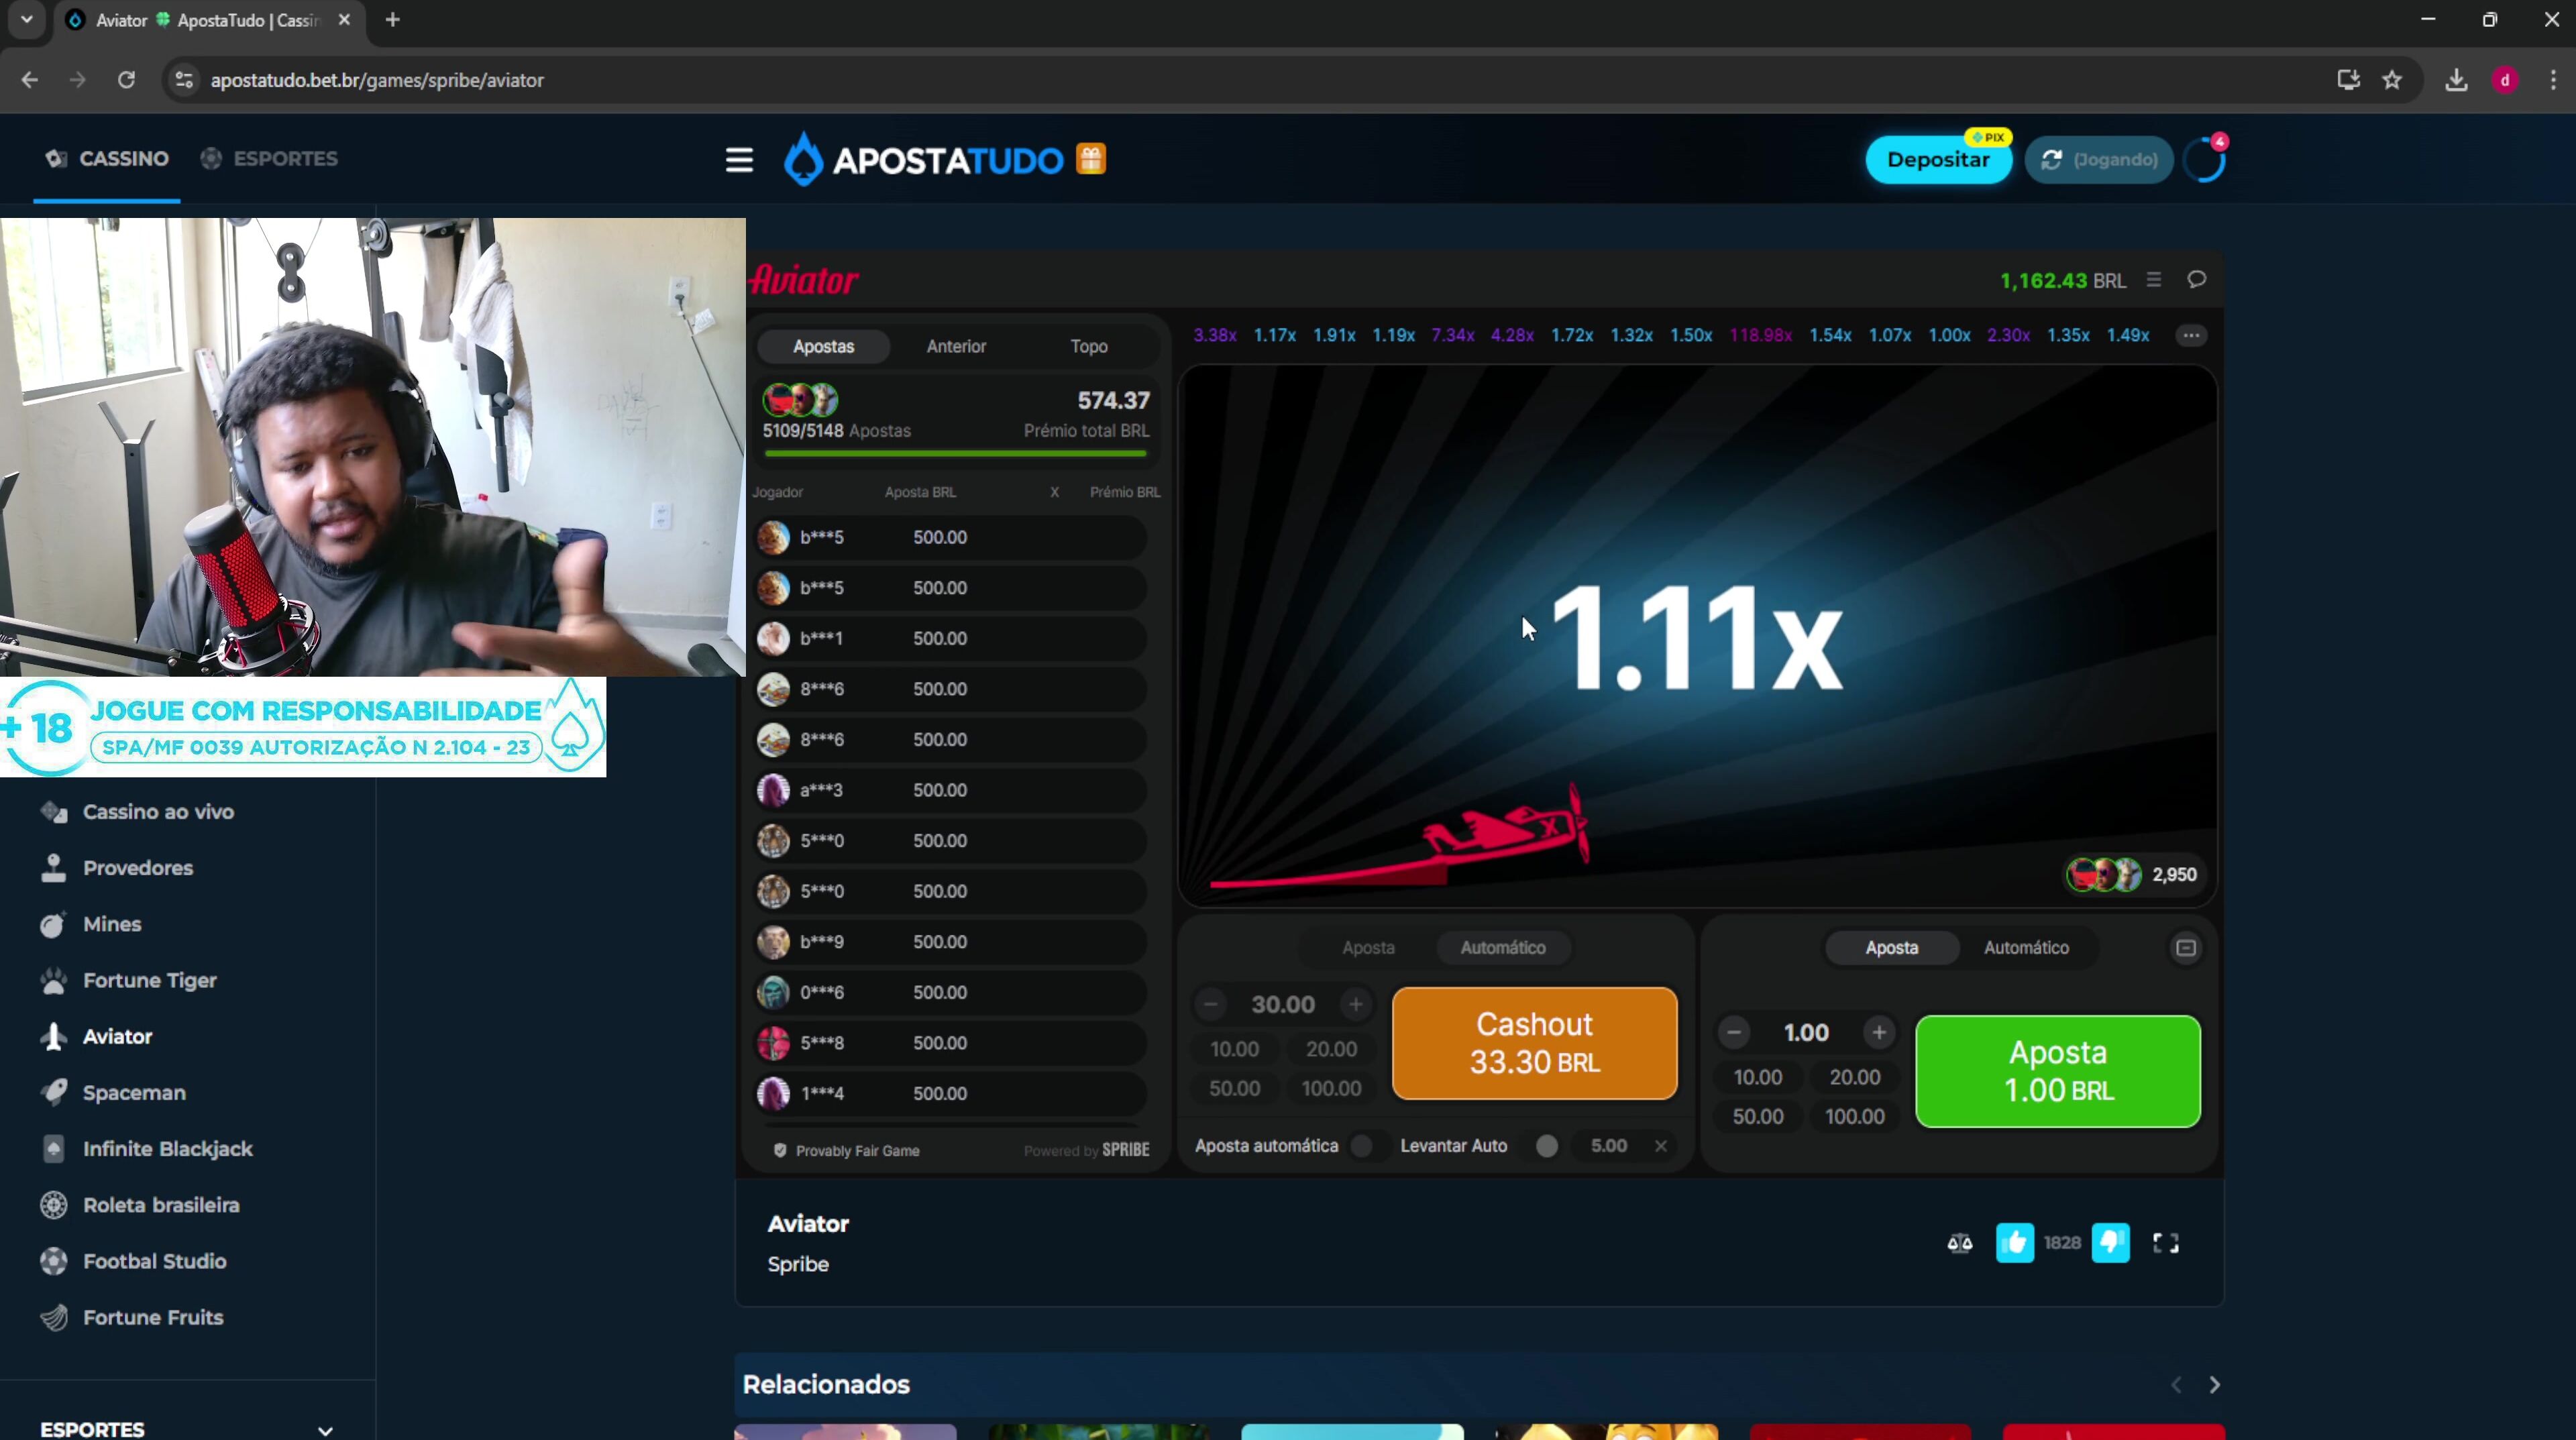Decrease the 30.00 bet with minus
This screenshot has height=1440, width=2576.
(1211, 1004)
